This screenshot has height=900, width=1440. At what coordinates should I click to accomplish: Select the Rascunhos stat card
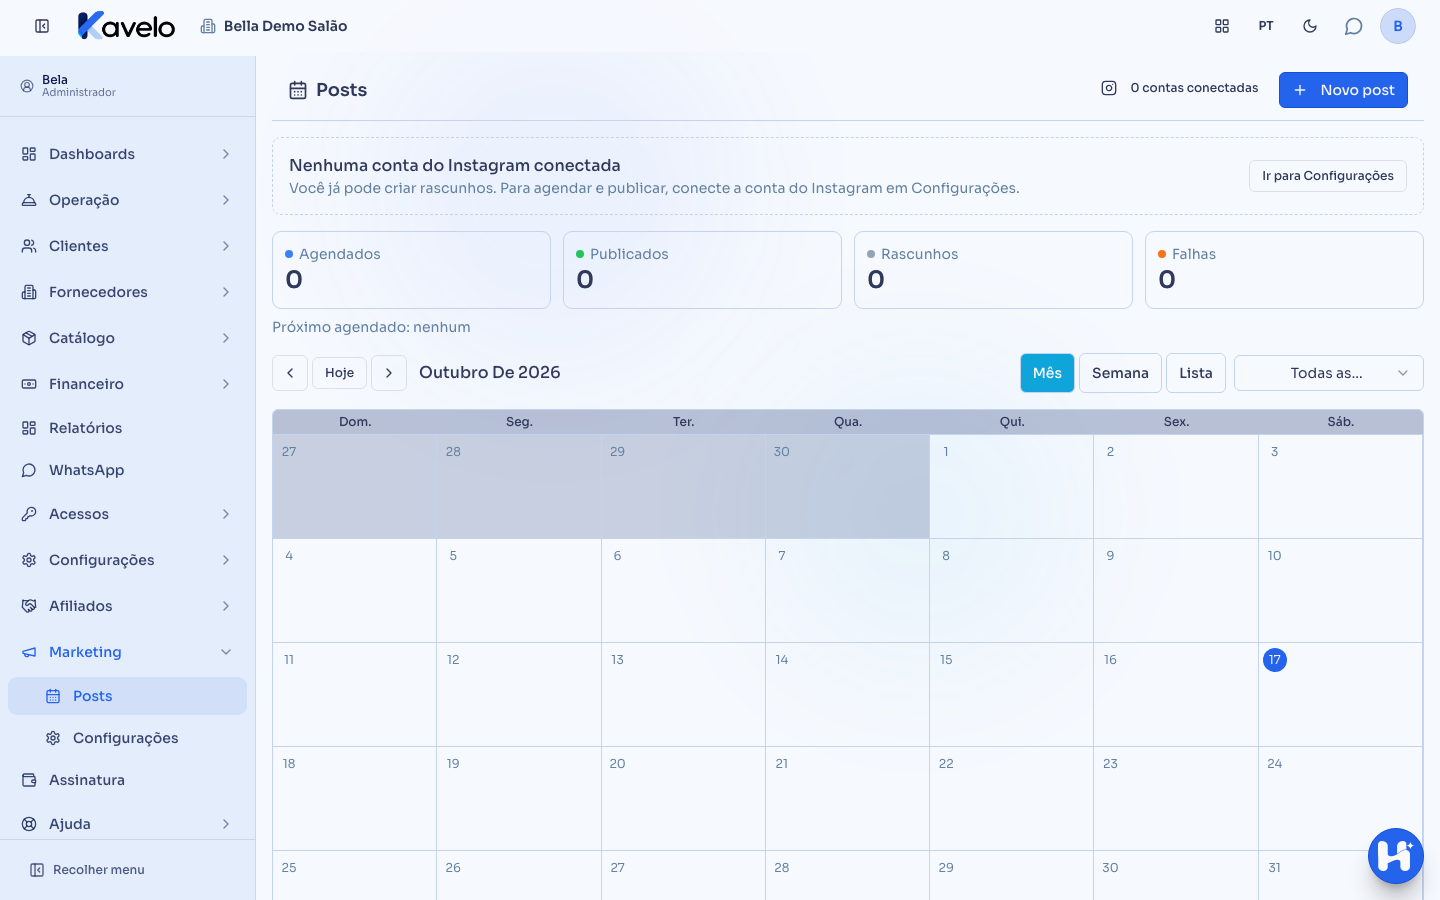(x=993, y=270)
